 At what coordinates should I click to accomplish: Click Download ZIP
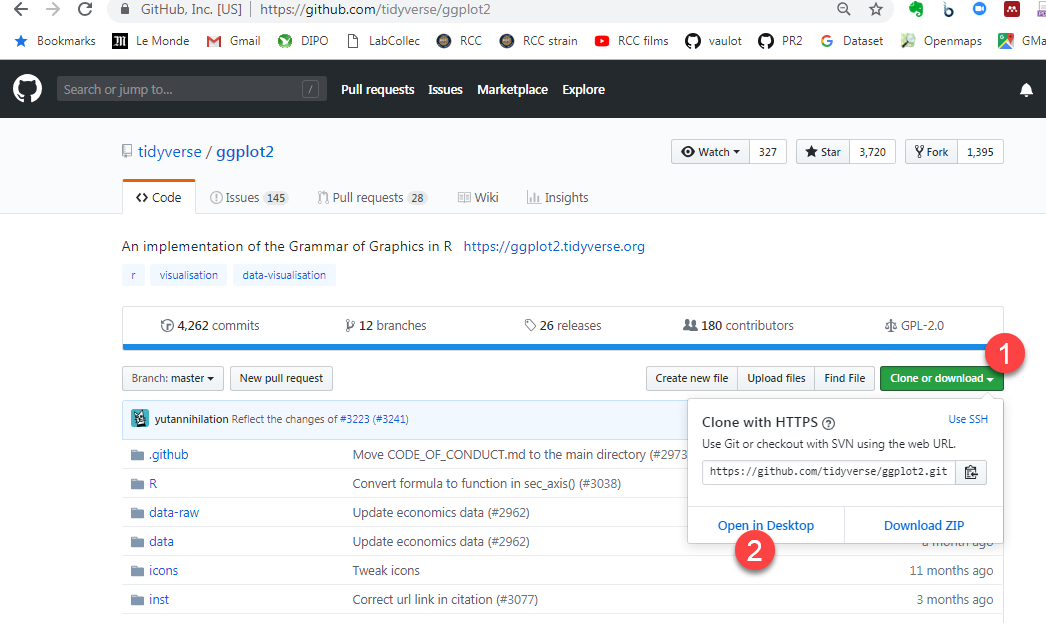point(924,525)
